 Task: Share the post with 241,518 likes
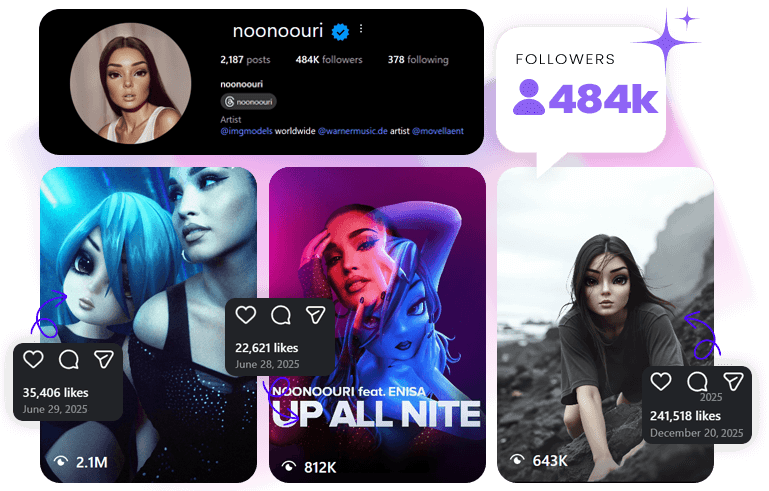click(733, 382)
